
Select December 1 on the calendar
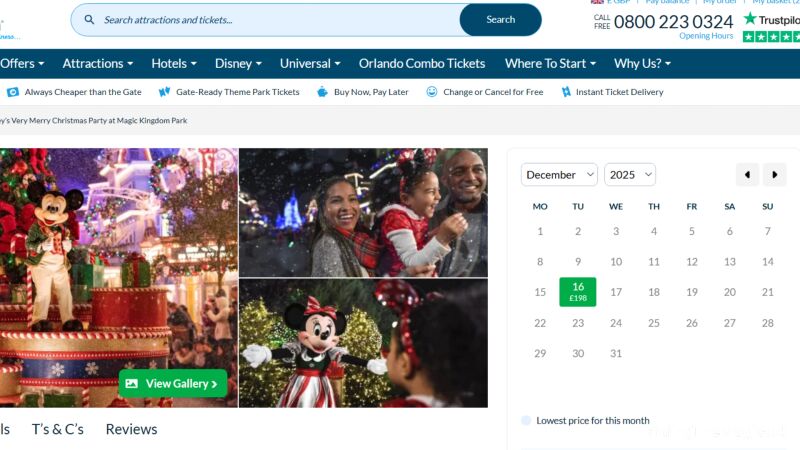tap(540, 231)
